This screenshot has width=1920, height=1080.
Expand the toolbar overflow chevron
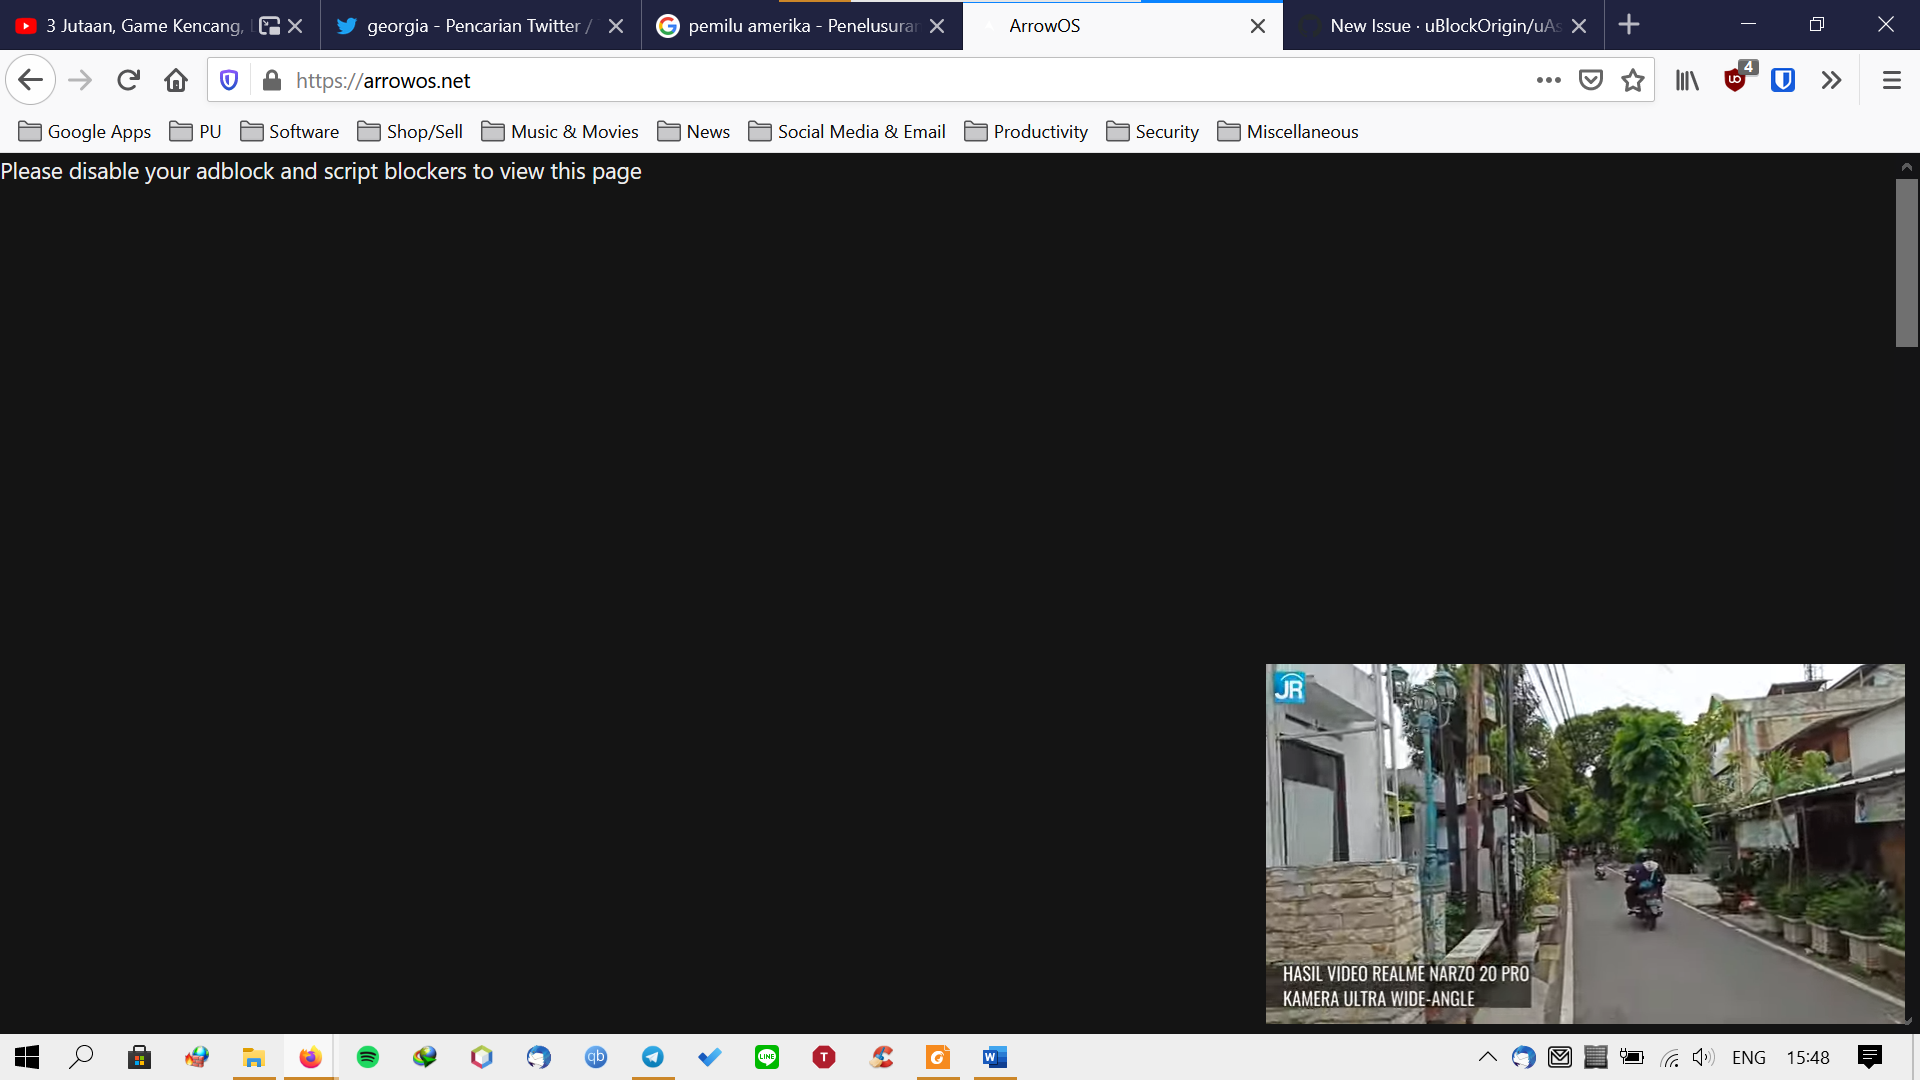(1831, 79)
